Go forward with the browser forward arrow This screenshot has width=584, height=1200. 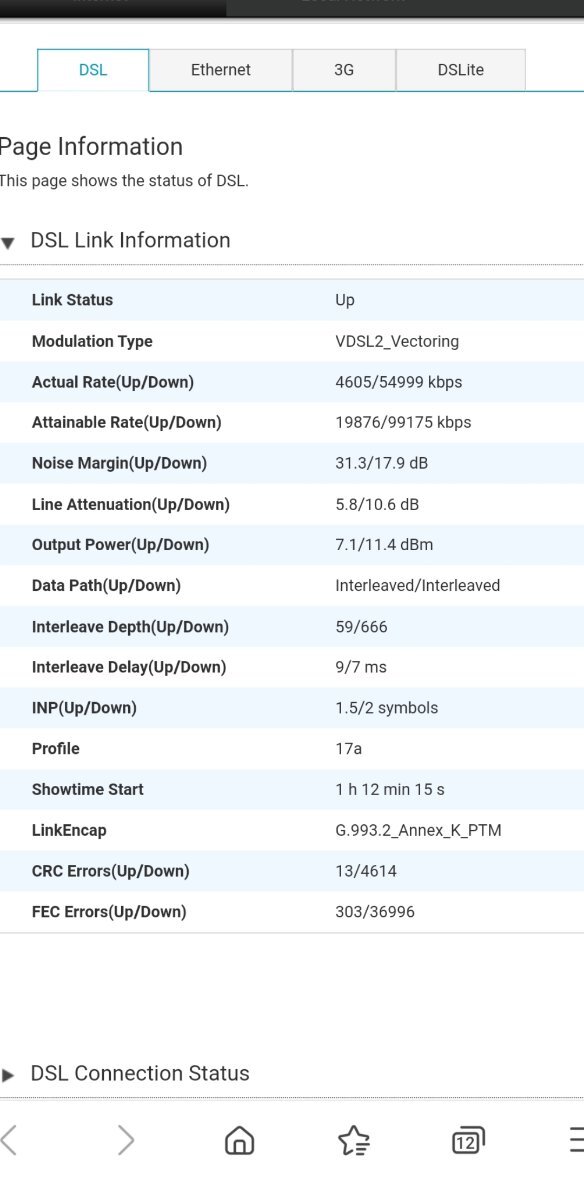(126, 1139)
